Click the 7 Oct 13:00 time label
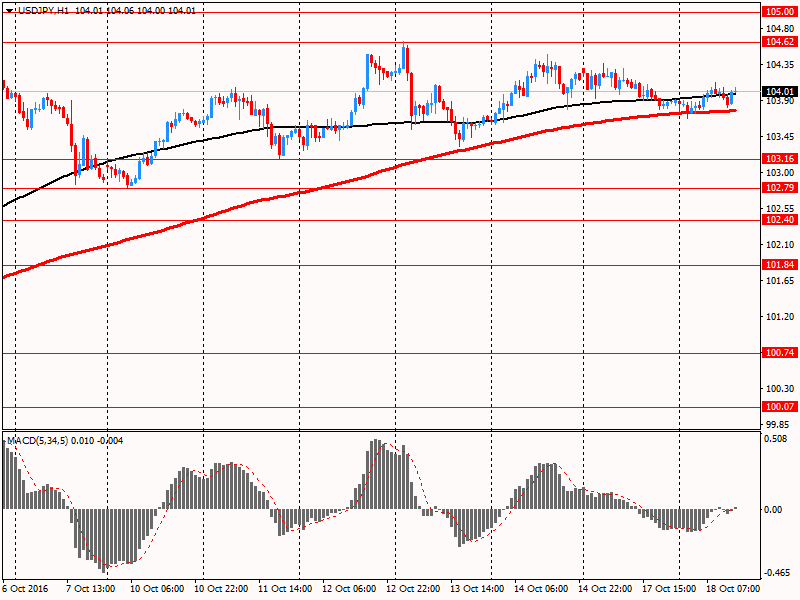Screen dimensions: 800x600 (91, 588)
